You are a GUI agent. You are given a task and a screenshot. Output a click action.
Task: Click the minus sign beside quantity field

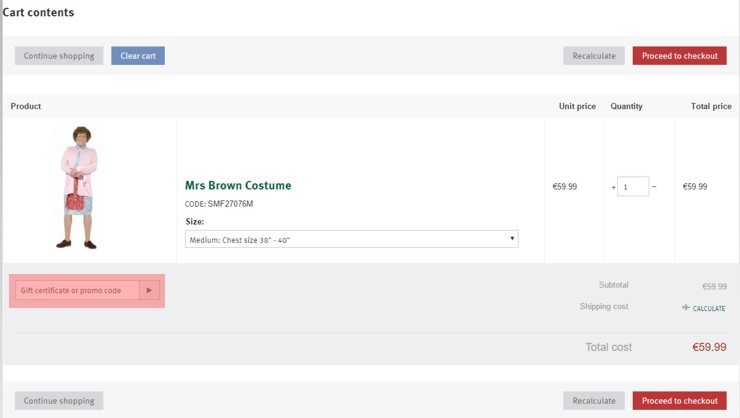654,186
